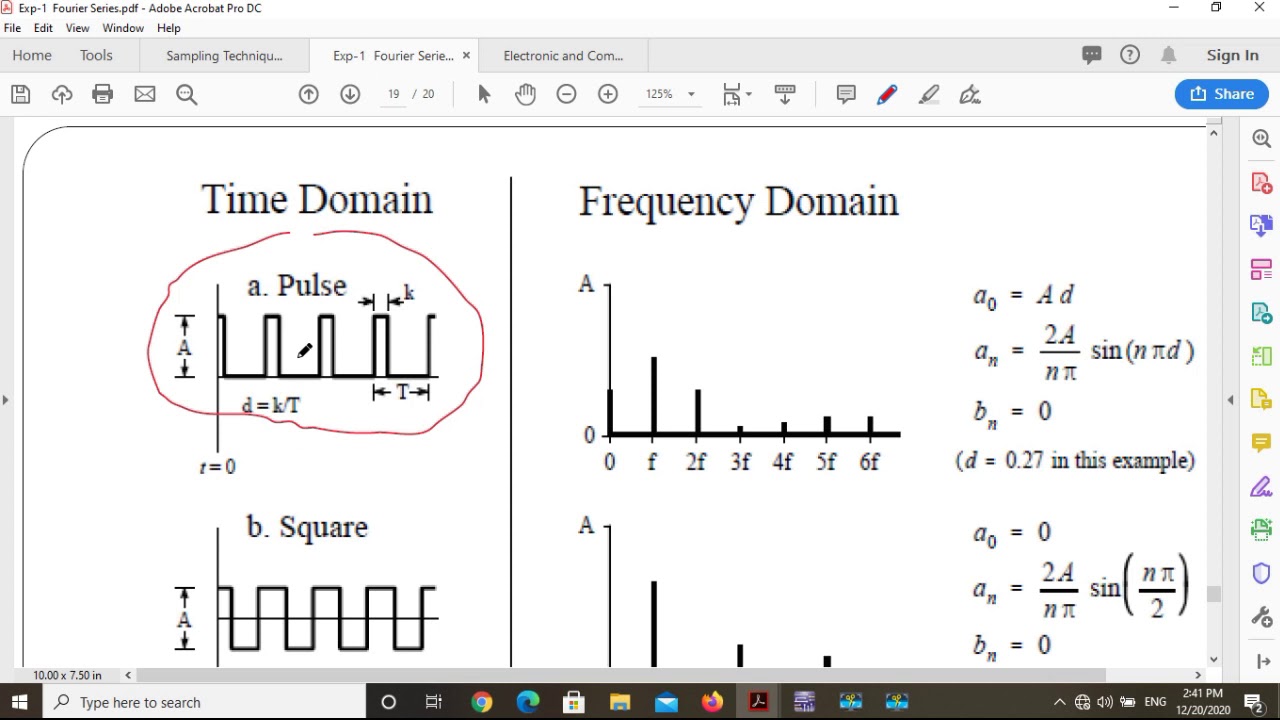Print the document via printer icon
The height and width of the screenshot is (720, 1280).
coord(103,94)
